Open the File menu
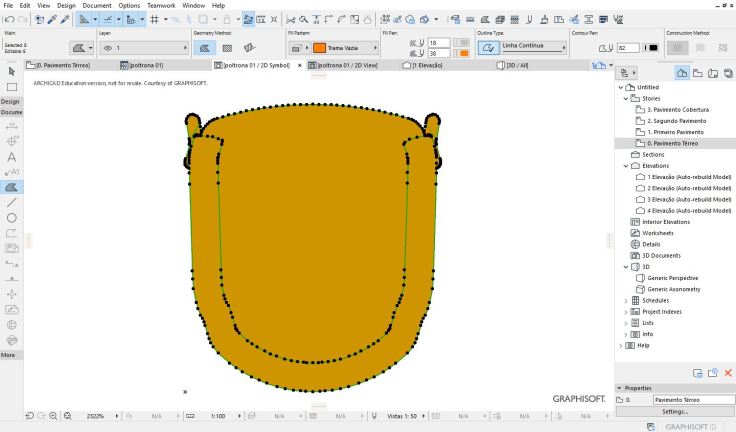This screenshot has height=432, width=736. [8, 6]
